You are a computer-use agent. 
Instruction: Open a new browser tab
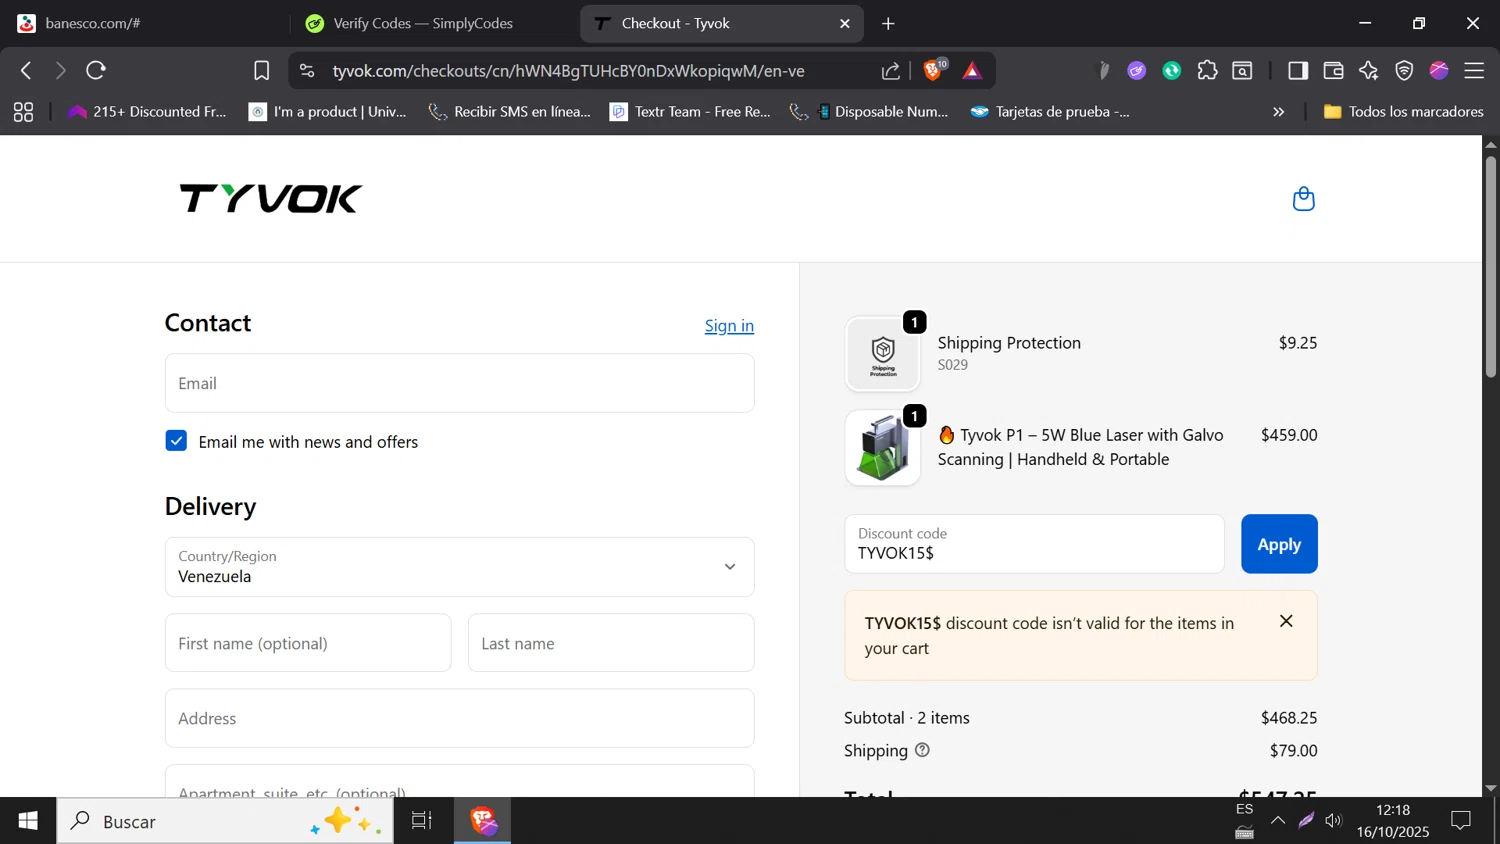click(888, 23)
